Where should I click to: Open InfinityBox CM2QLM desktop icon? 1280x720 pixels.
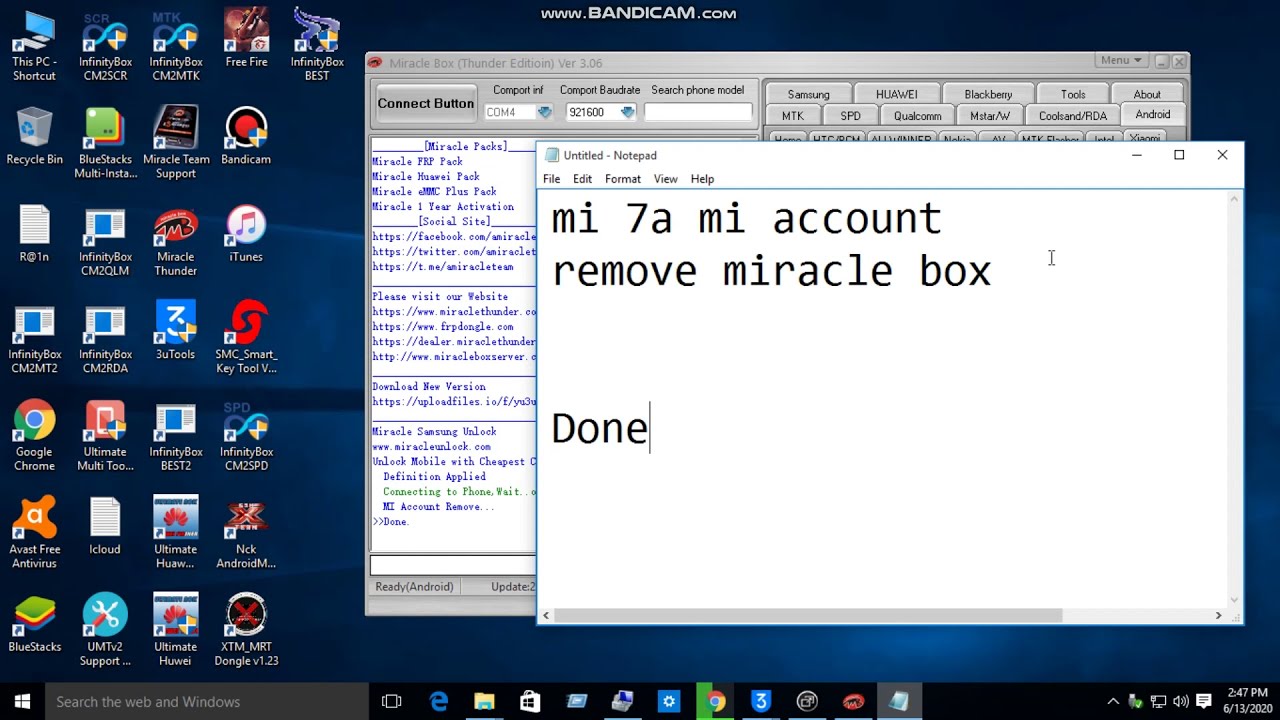[105, 240]
